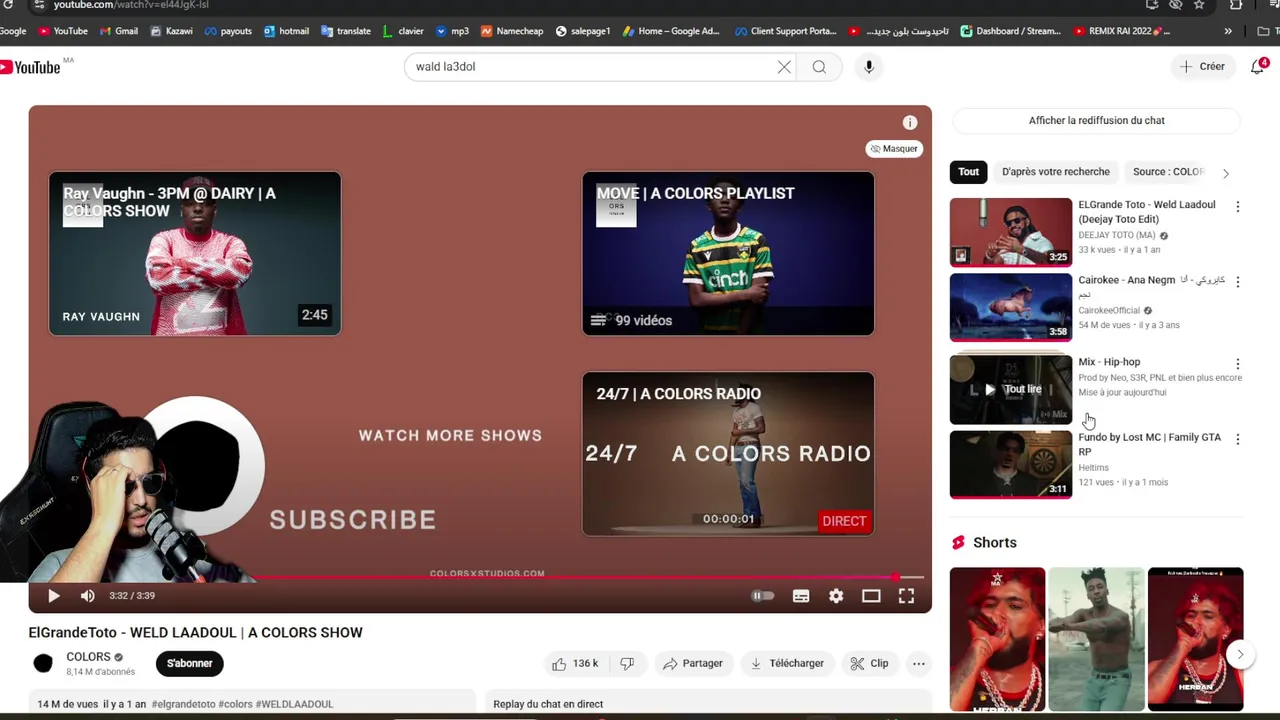The height and width of the screenshot is (720, 1280).
Task: Open the COLORS channel avatar
Action: pyautogui.click(x=43, y=663)
